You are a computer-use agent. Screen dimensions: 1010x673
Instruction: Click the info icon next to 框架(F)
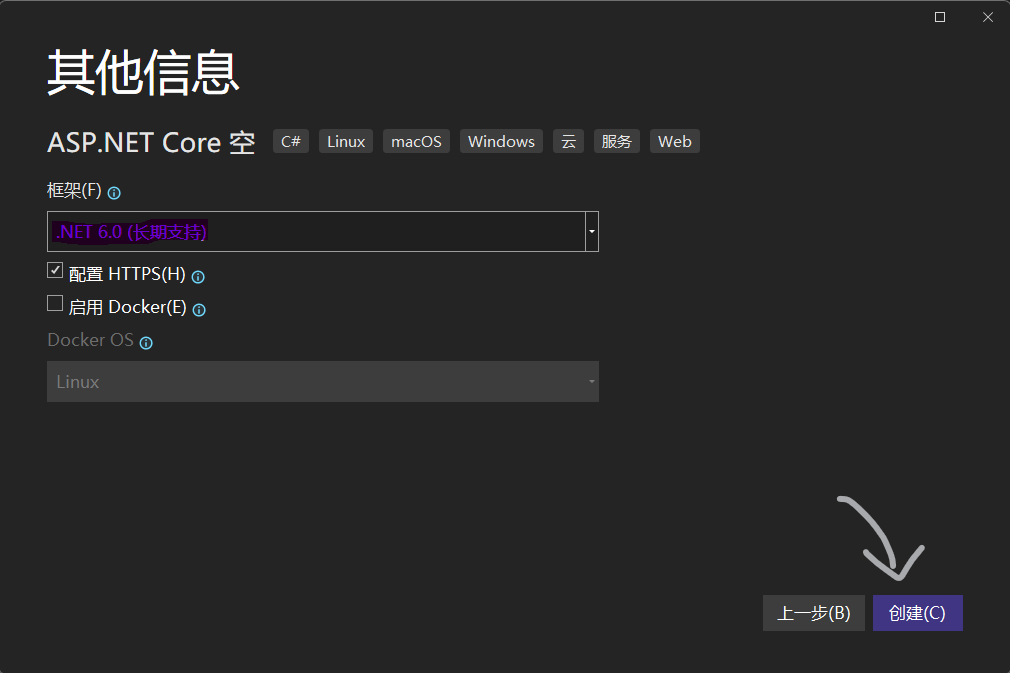click(x=114, y=193)
